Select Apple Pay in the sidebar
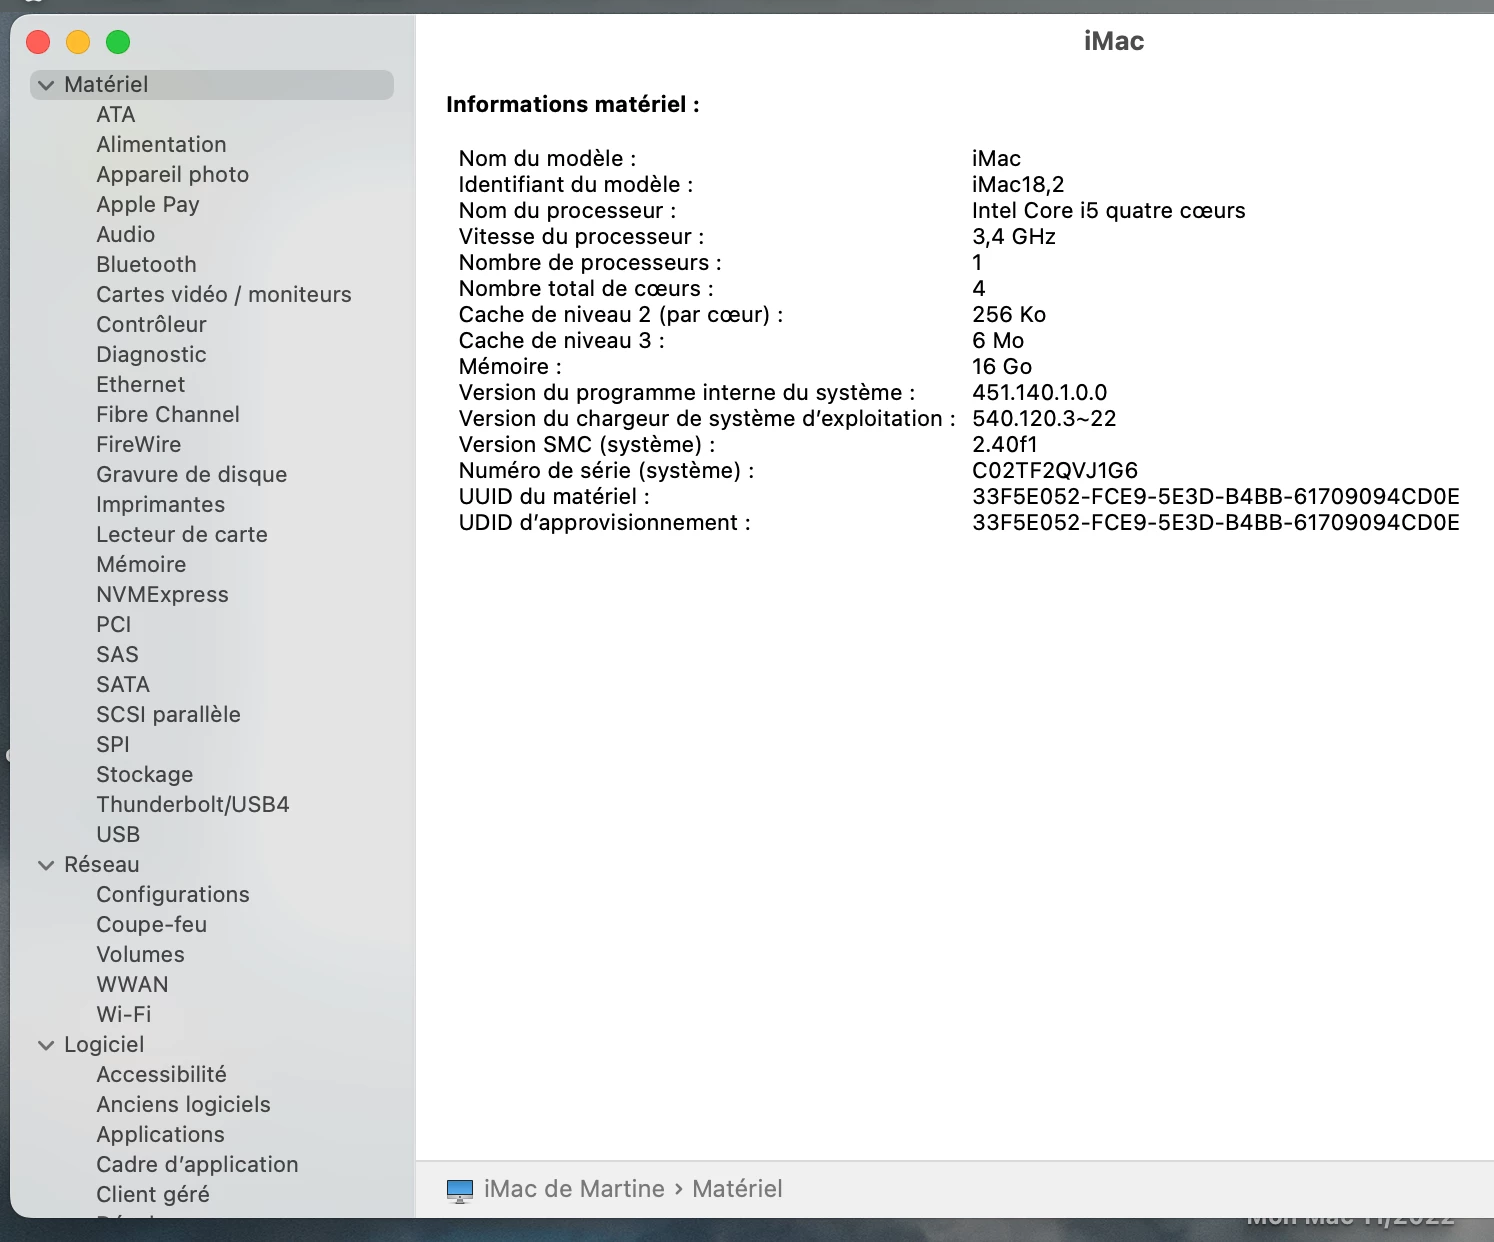Viewport: 1494px width, 1242px height. tap(148, 205)
